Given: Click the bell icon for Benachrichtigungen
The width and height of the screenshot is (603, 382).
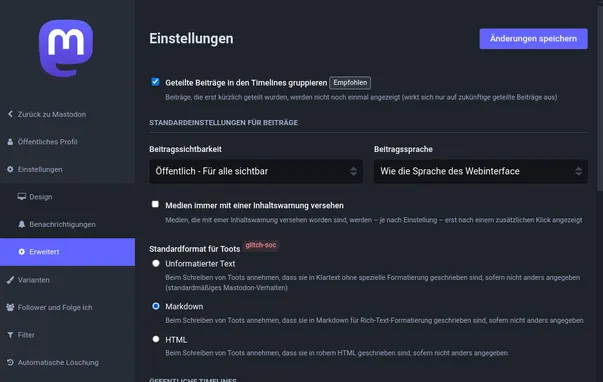Looking at the screenshot, I should point(22,224).
